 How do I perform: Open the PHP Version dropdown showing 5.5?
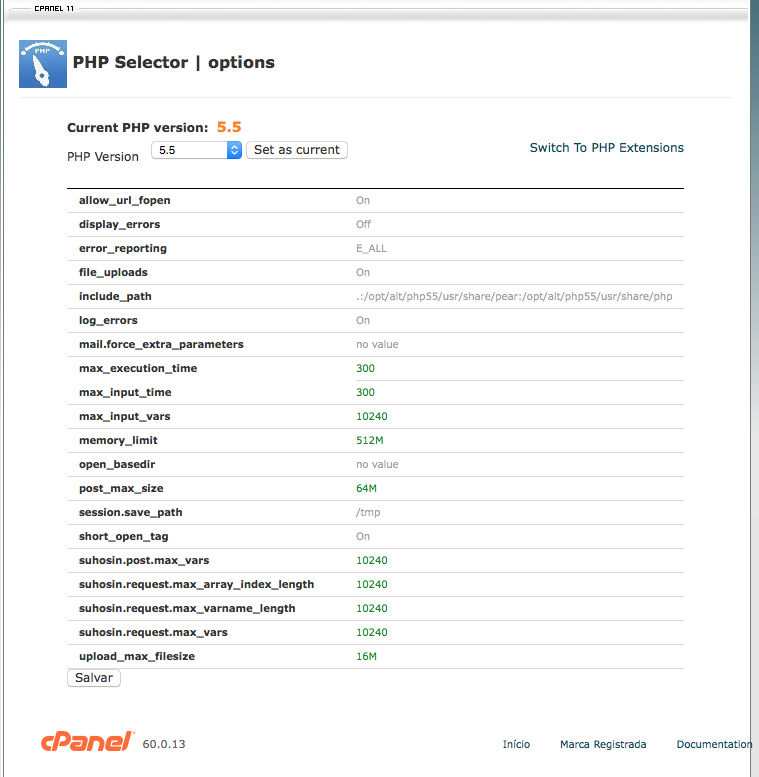(x=196, y=150)
